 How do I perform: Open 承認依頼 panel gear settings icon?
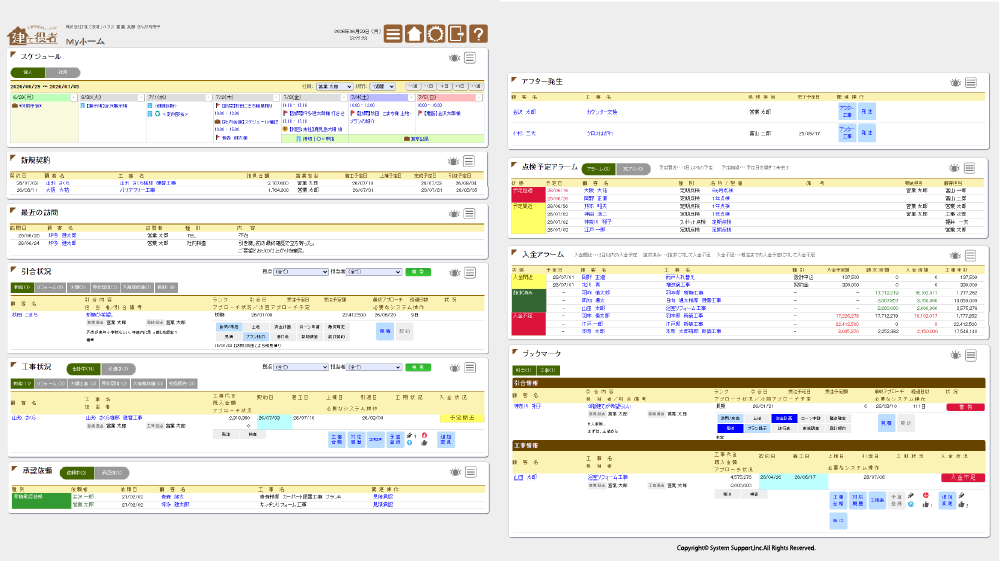click(455, 472)
